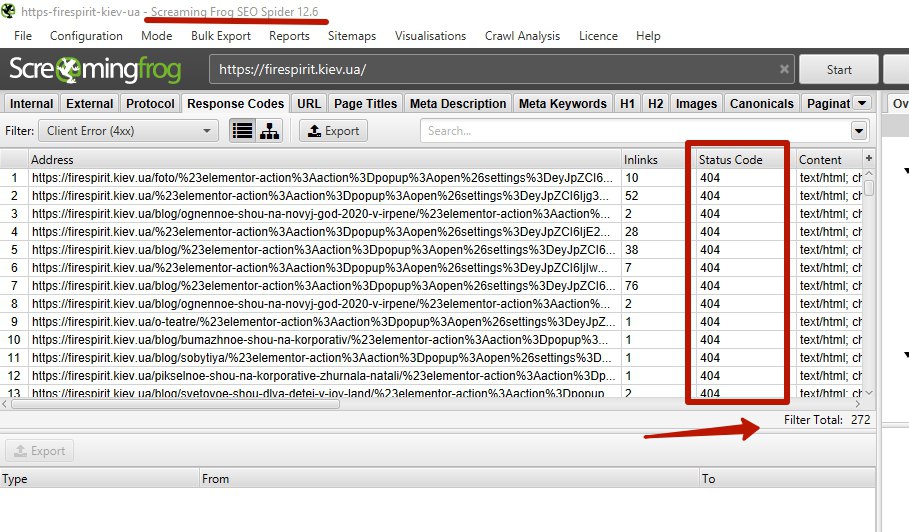Click row number 8 in the table
The width and height of the screenshot is (909, 532).
pyautogui.click(x=14, y=304)
